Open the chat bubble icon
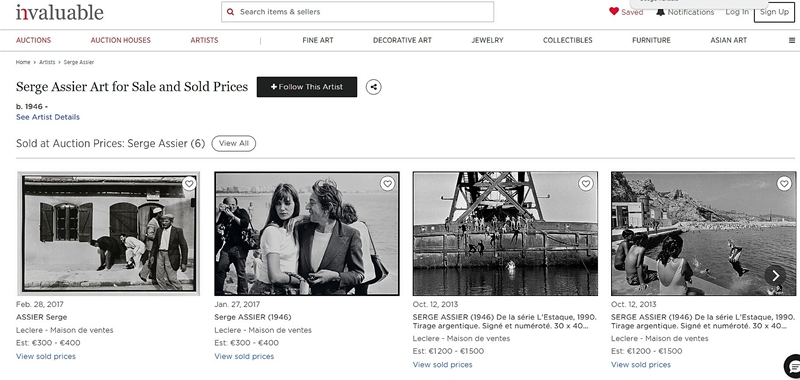The image size is (800, 380). [x=792, y=366]
